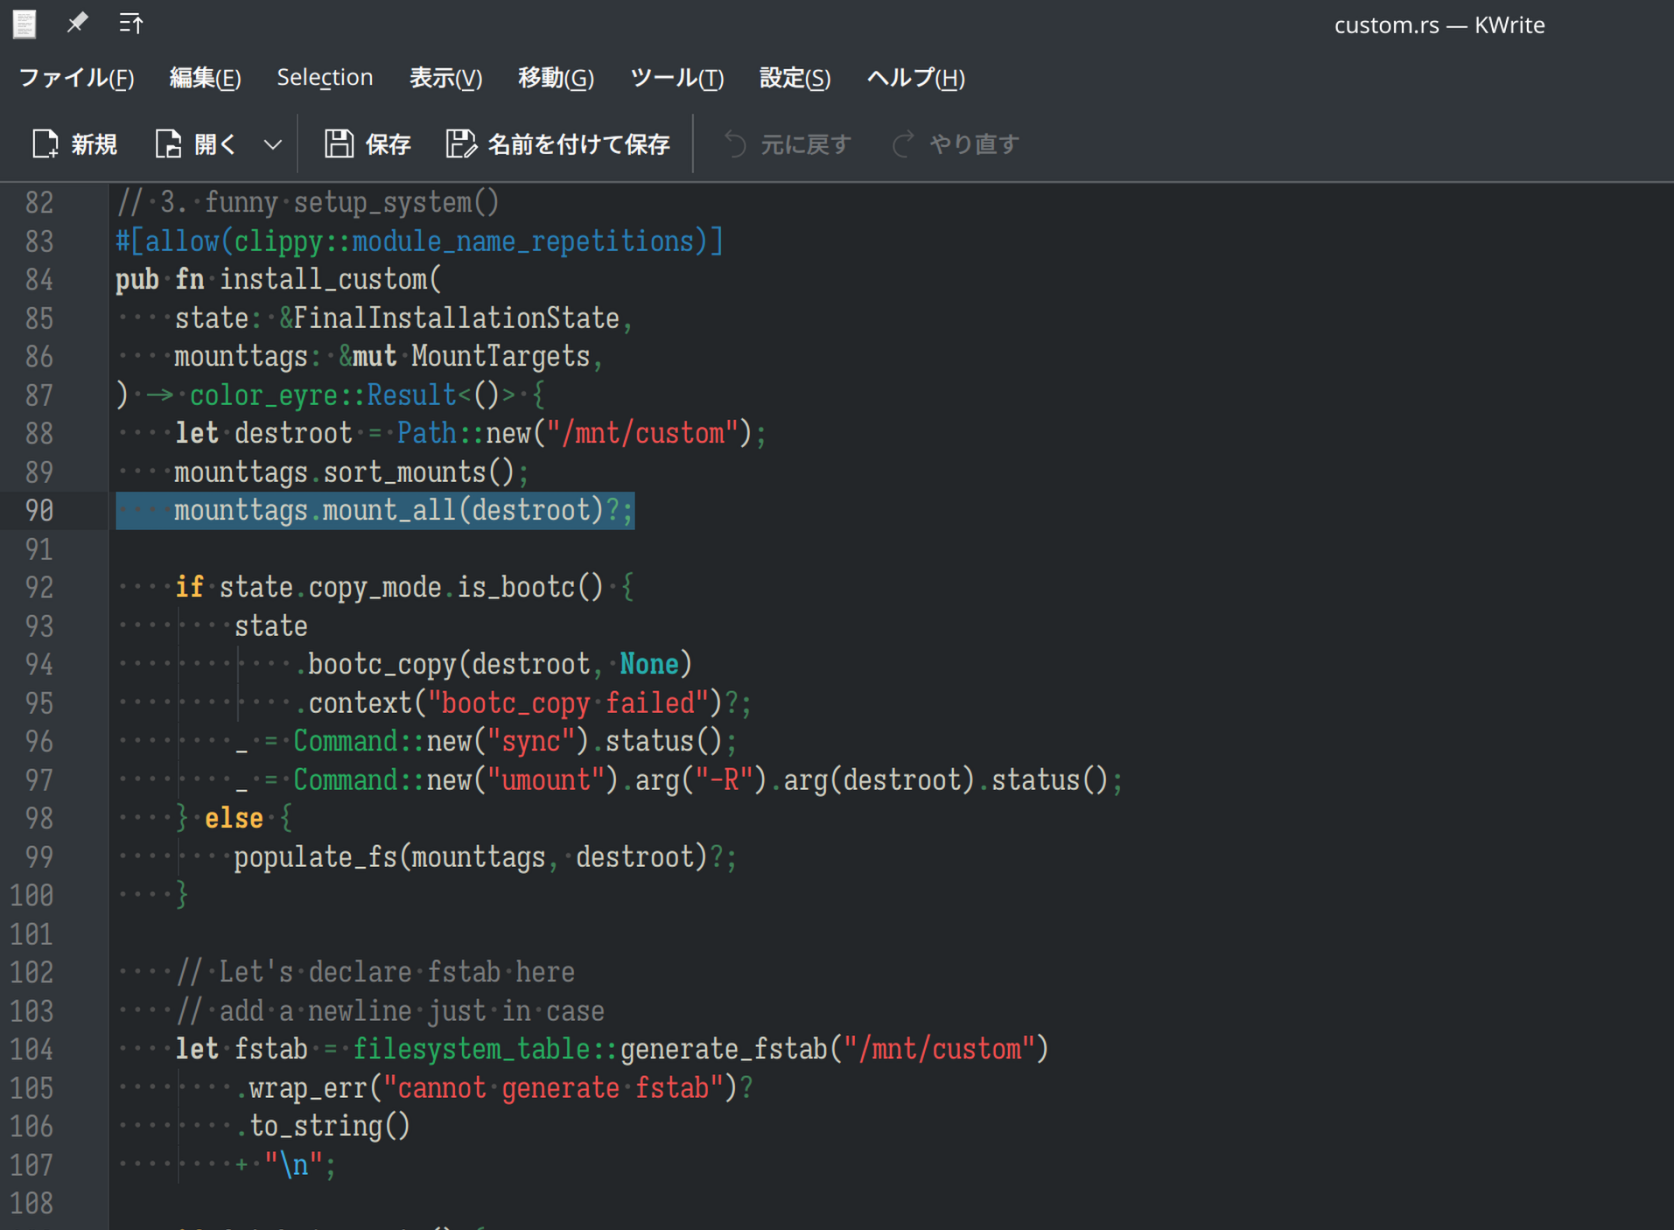Expand the recent files arrow beside 開く
1674x1230 pixels.
tap(272, 144)
